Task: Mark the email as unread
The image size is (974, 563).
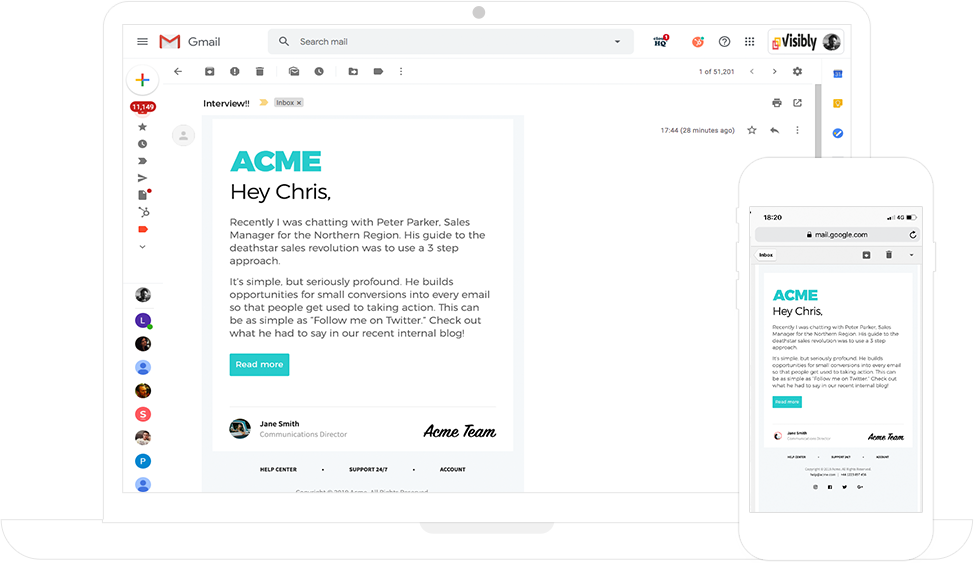Action: tap(294, 71)
